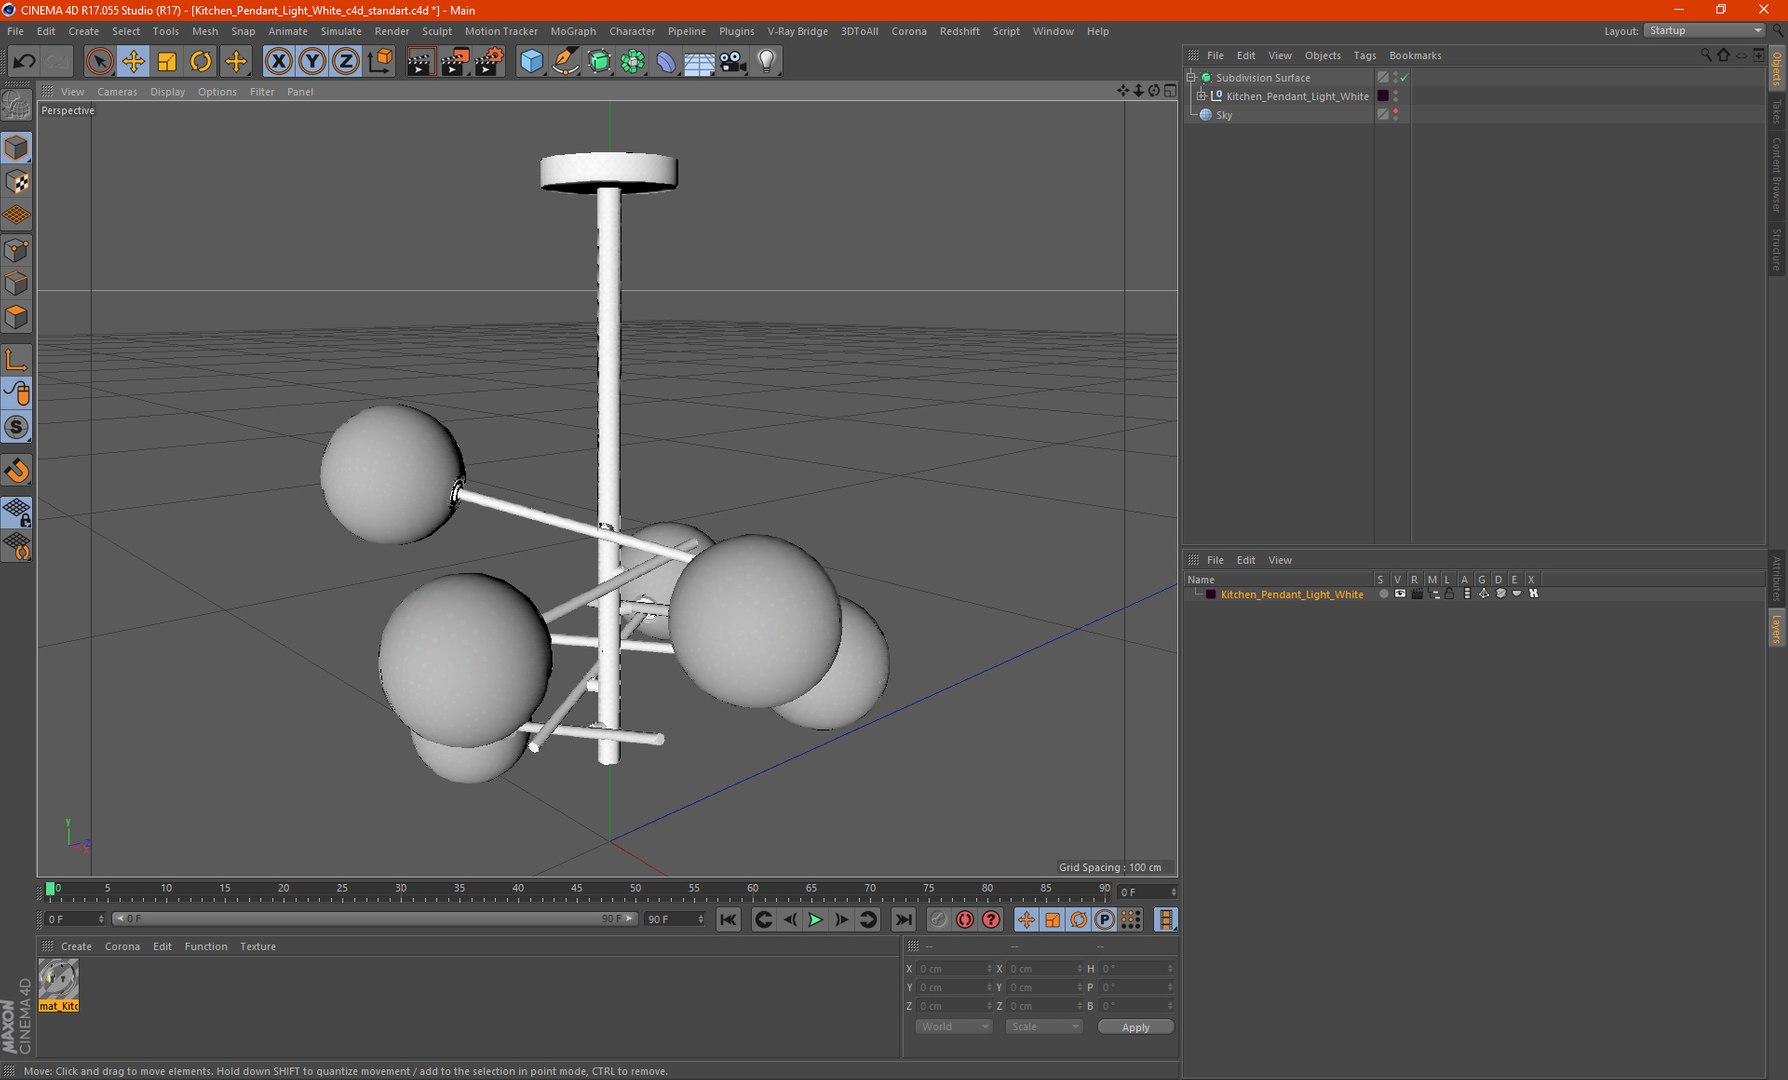Viewport: 1788px width, 1080px height.
Task: Expand Kitchen_Pendant_Light_White object tree
Action: point(1202,96)
